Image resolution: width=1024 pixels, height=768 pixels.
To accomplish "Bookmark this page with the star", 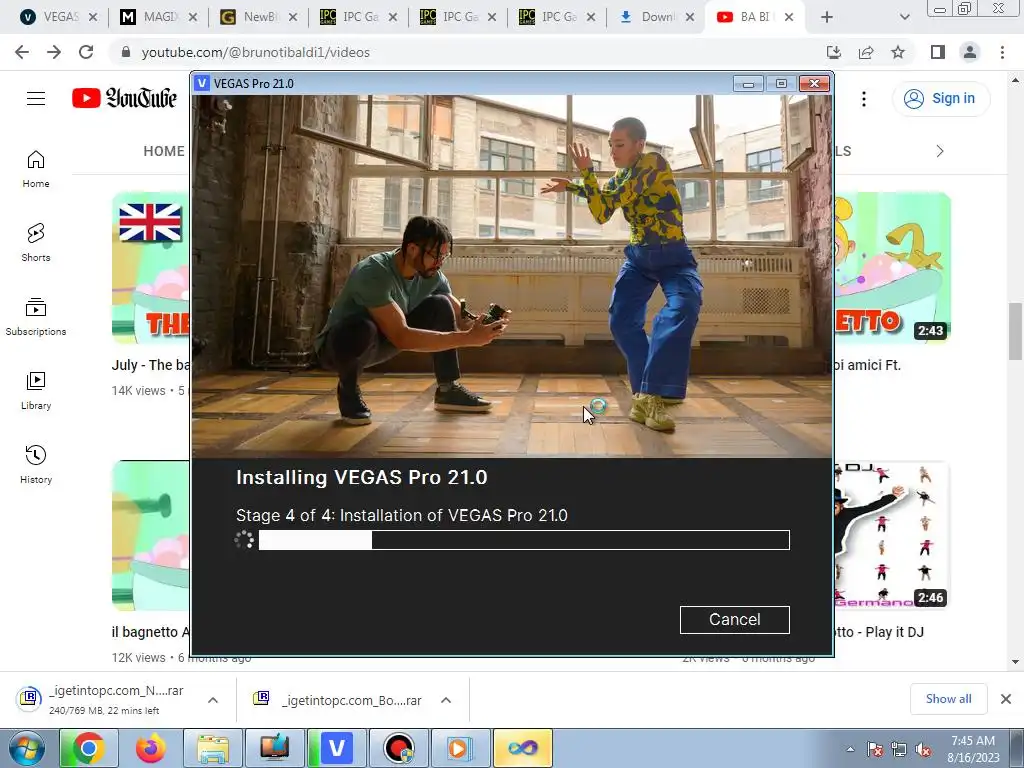I will pyautogui.click(x=898, y=52).
